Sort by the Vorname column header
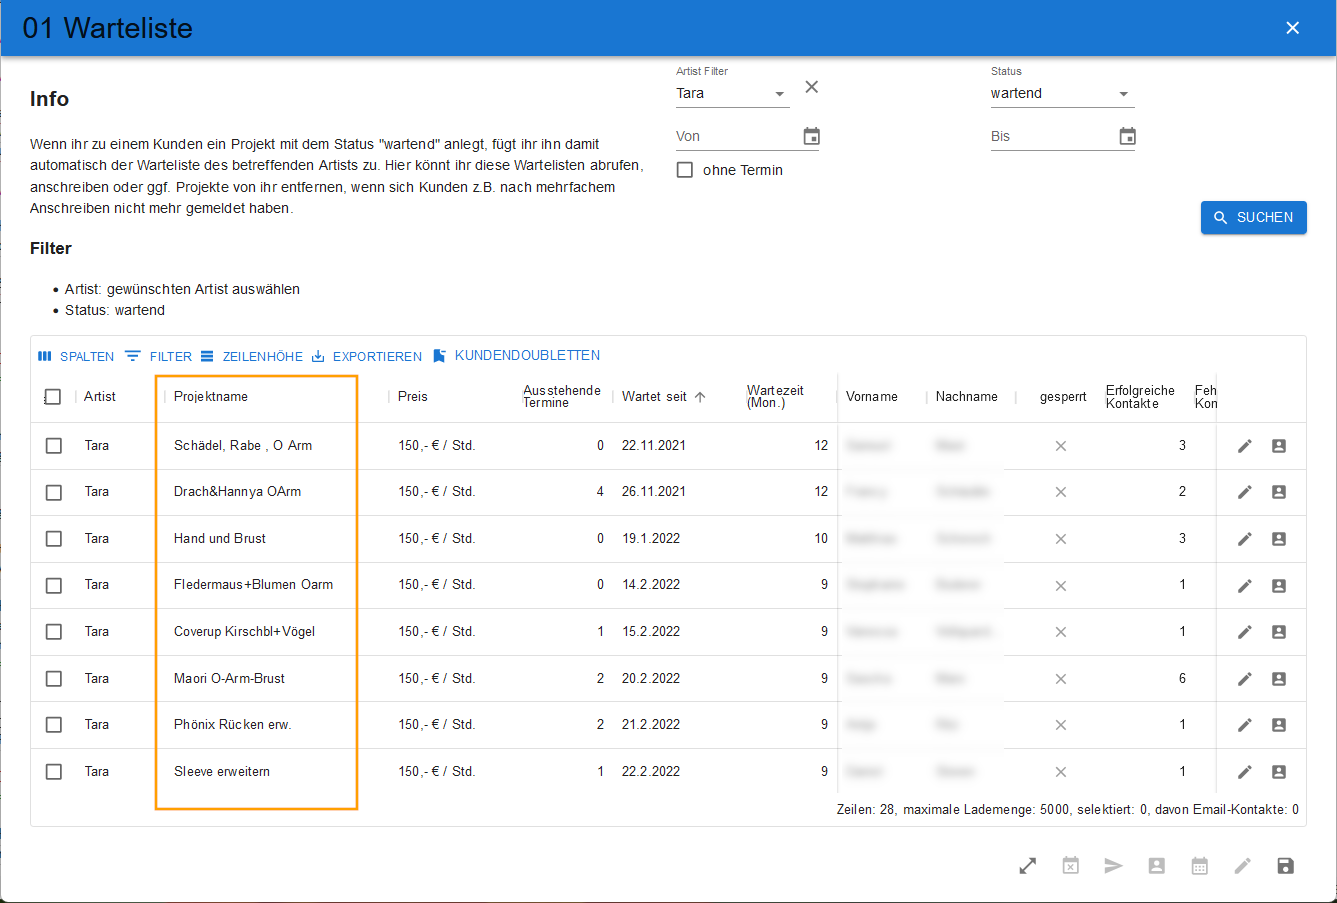 (872, 397)
